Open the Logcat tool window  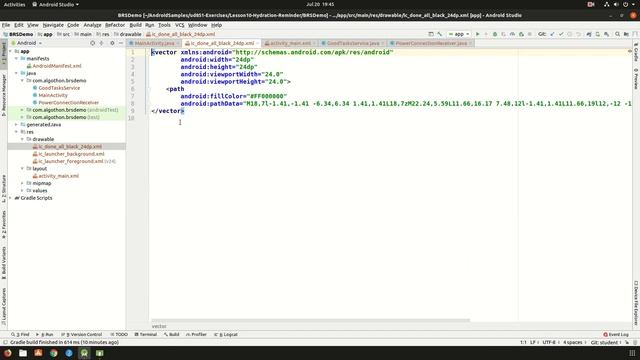click(x=226, y=334)
